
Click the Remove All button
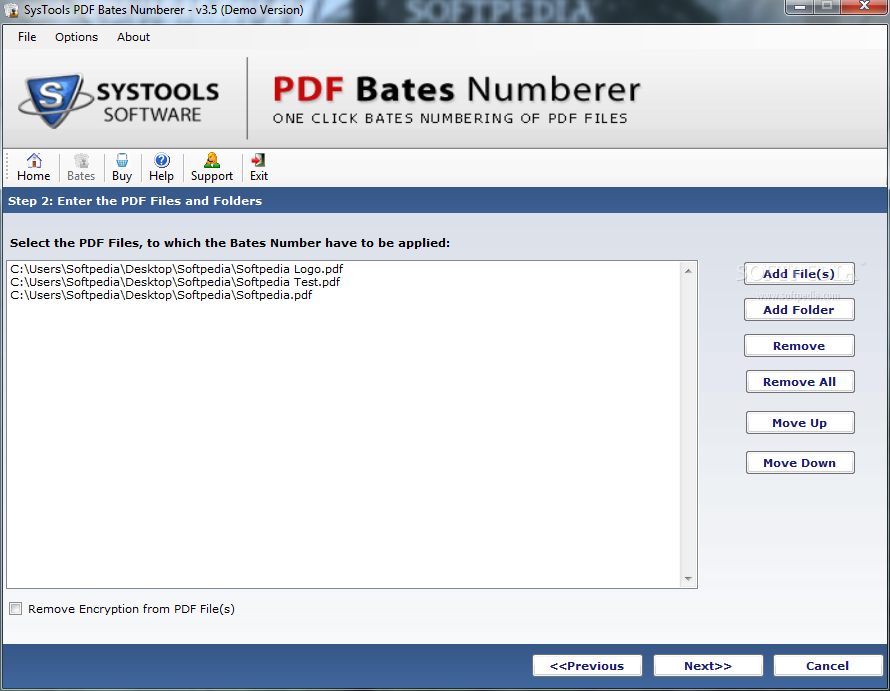pyautogui.click(x=799, y=382)
